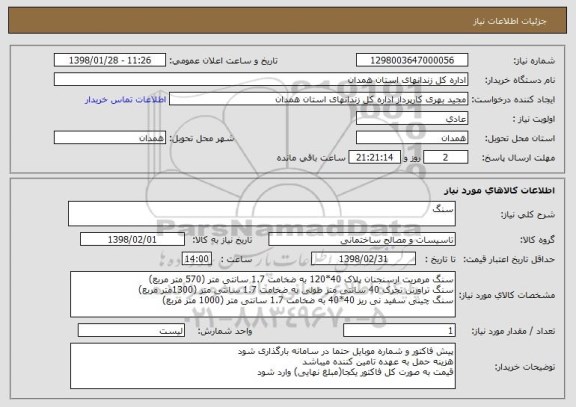Click the تعداد / مقدار مورد نیاز label
This screenshot has height=407, width=576.
coord(513,331)
